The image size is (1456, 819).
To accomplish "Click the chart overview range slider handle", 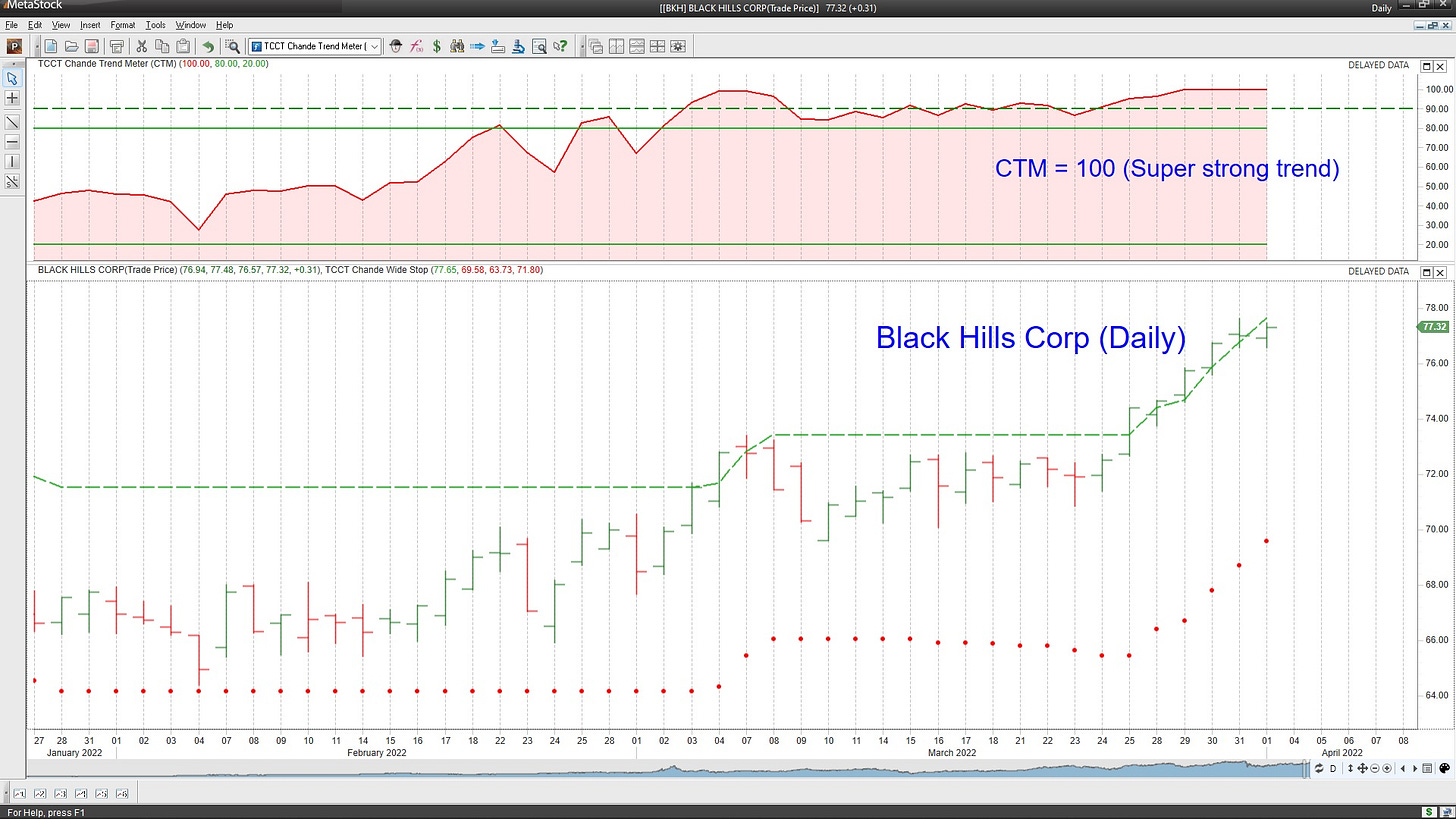I will (x=1304, y=768).
